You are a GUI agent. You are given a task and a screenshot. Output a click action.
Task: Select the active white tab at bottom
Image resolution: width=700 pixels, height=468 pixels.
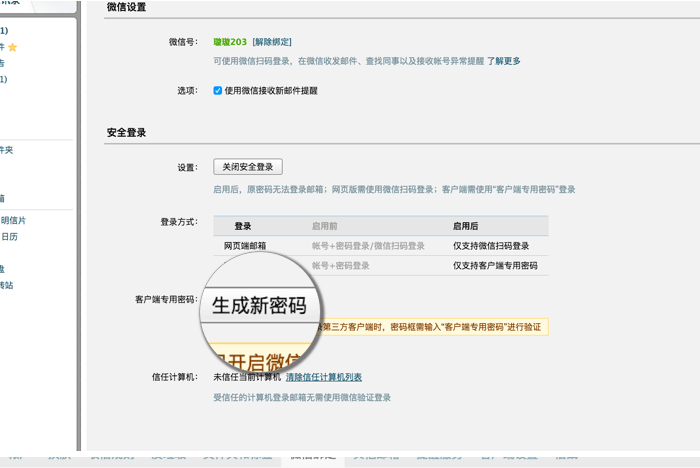[314, 459]
